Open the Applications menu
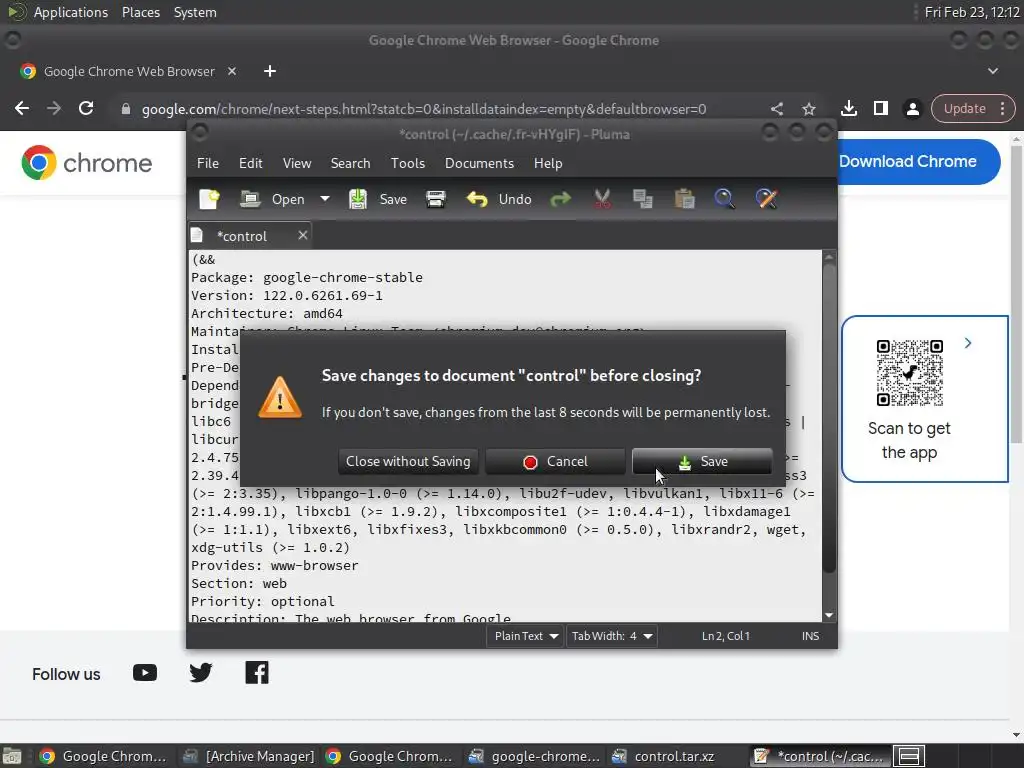The image size is (1024, 768). tap(71, 12)
